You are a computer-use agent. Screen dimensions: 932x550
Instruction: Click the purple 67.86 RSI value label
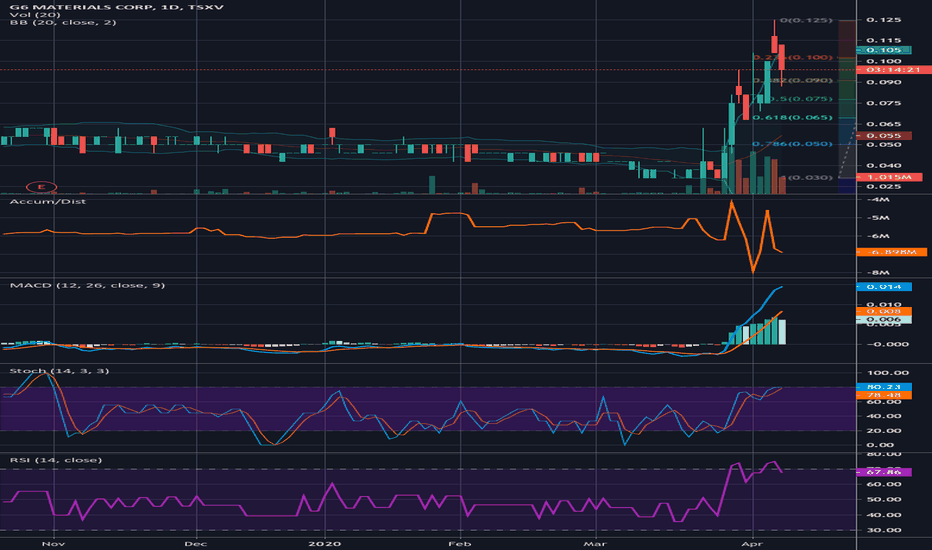click(884, 472)
